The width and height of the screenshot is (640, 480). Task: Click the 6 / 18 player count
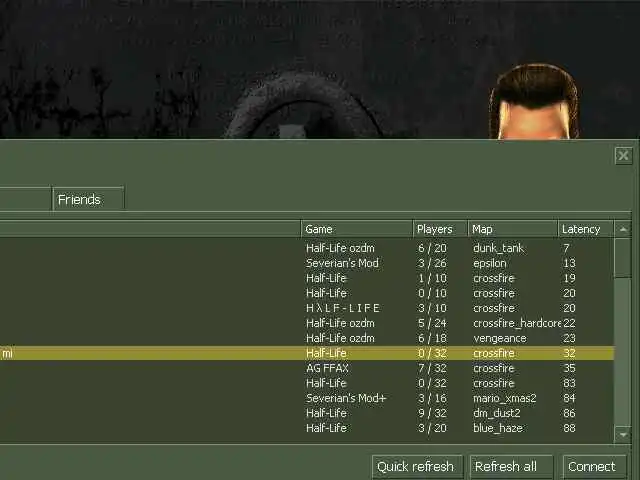pos(432,338)
